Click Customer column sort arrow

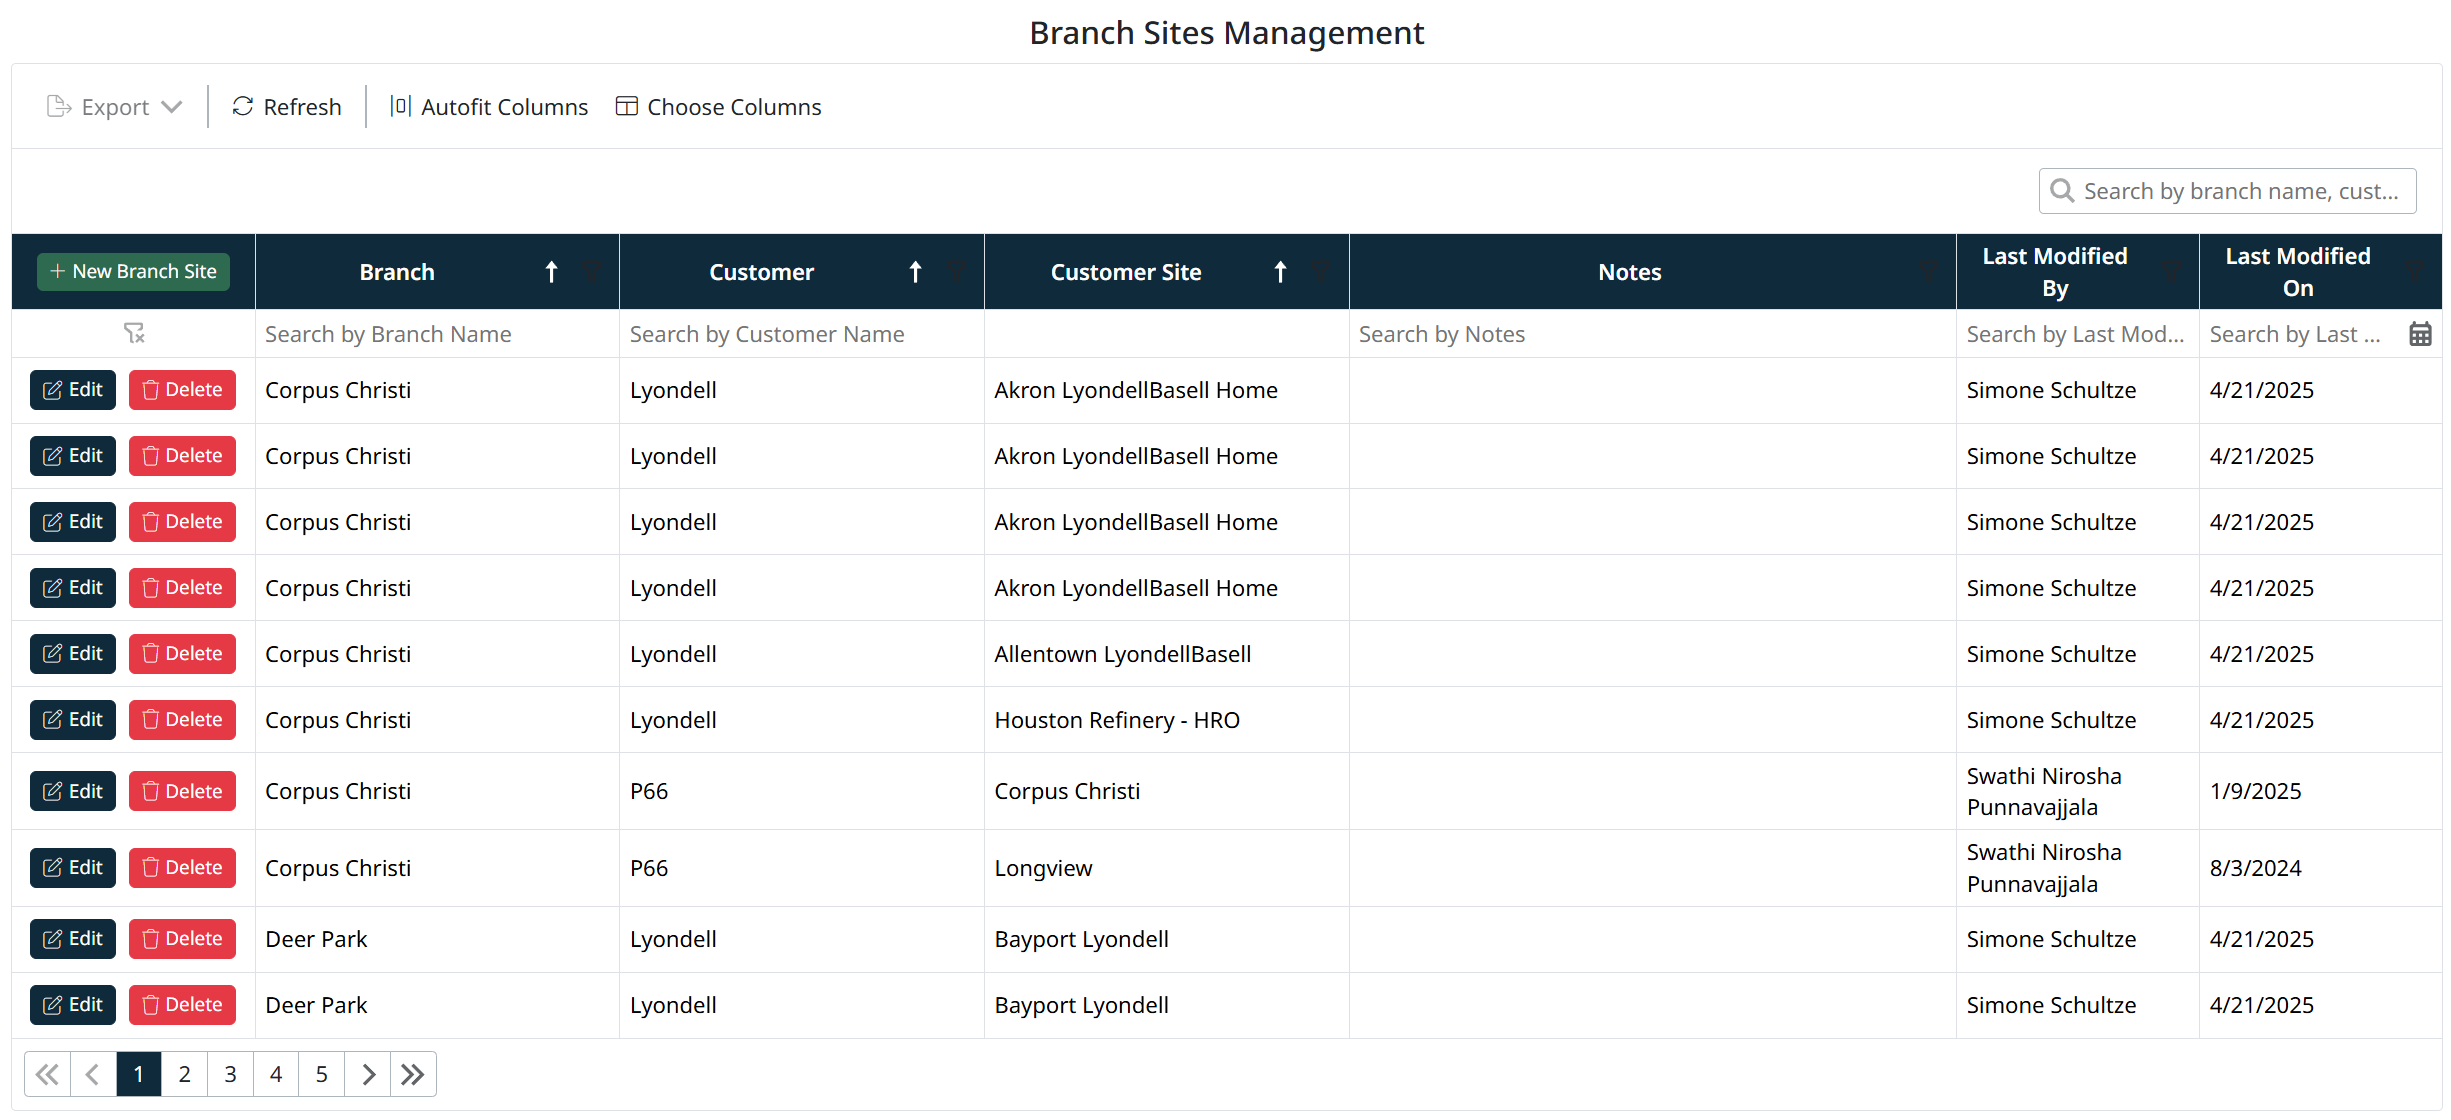point(915,272)
